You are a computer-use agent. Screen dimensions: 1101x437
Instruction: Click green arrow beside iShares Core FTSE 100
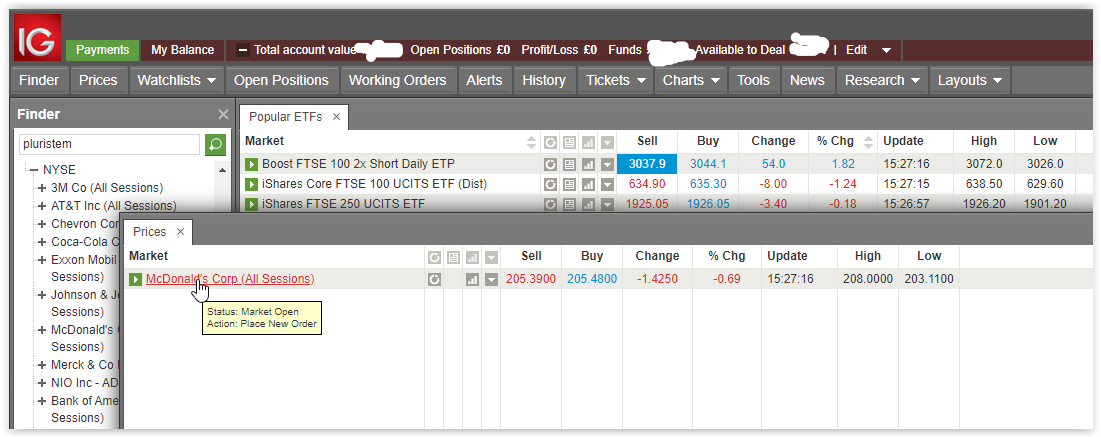[x=251, y=184]
